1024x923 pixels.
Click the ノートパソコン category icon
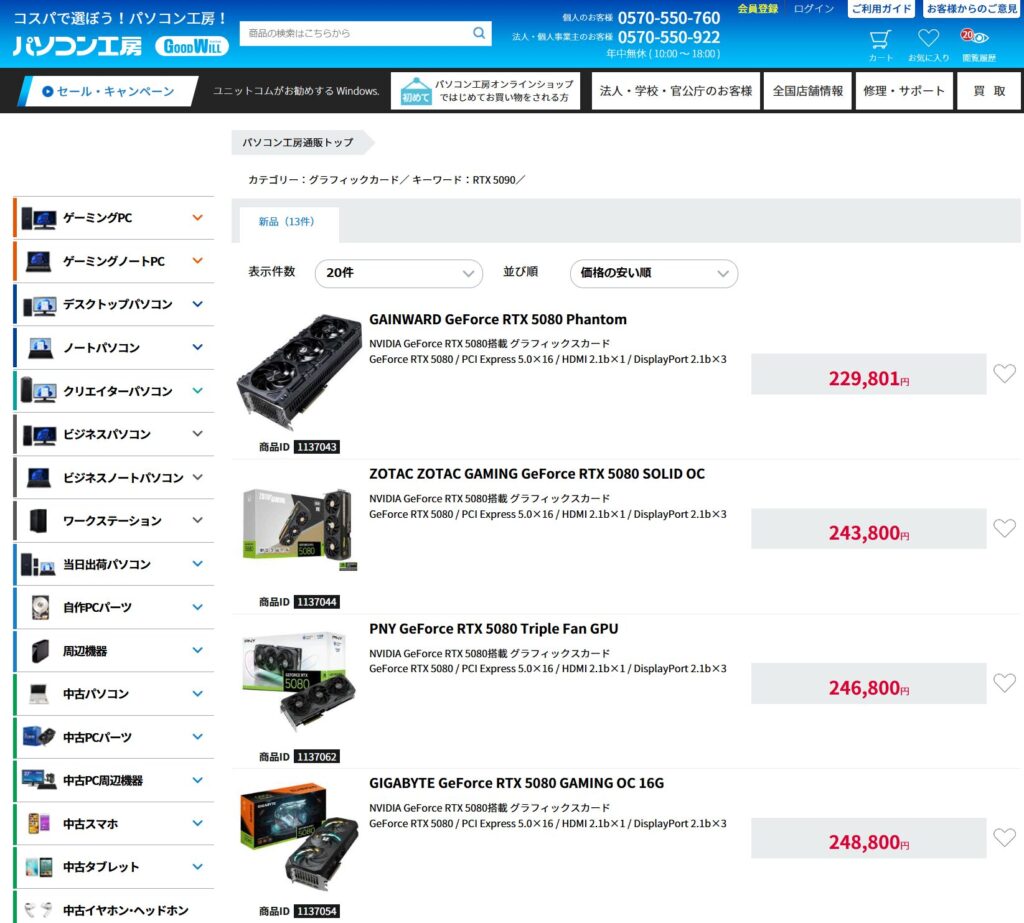[40, 348]
